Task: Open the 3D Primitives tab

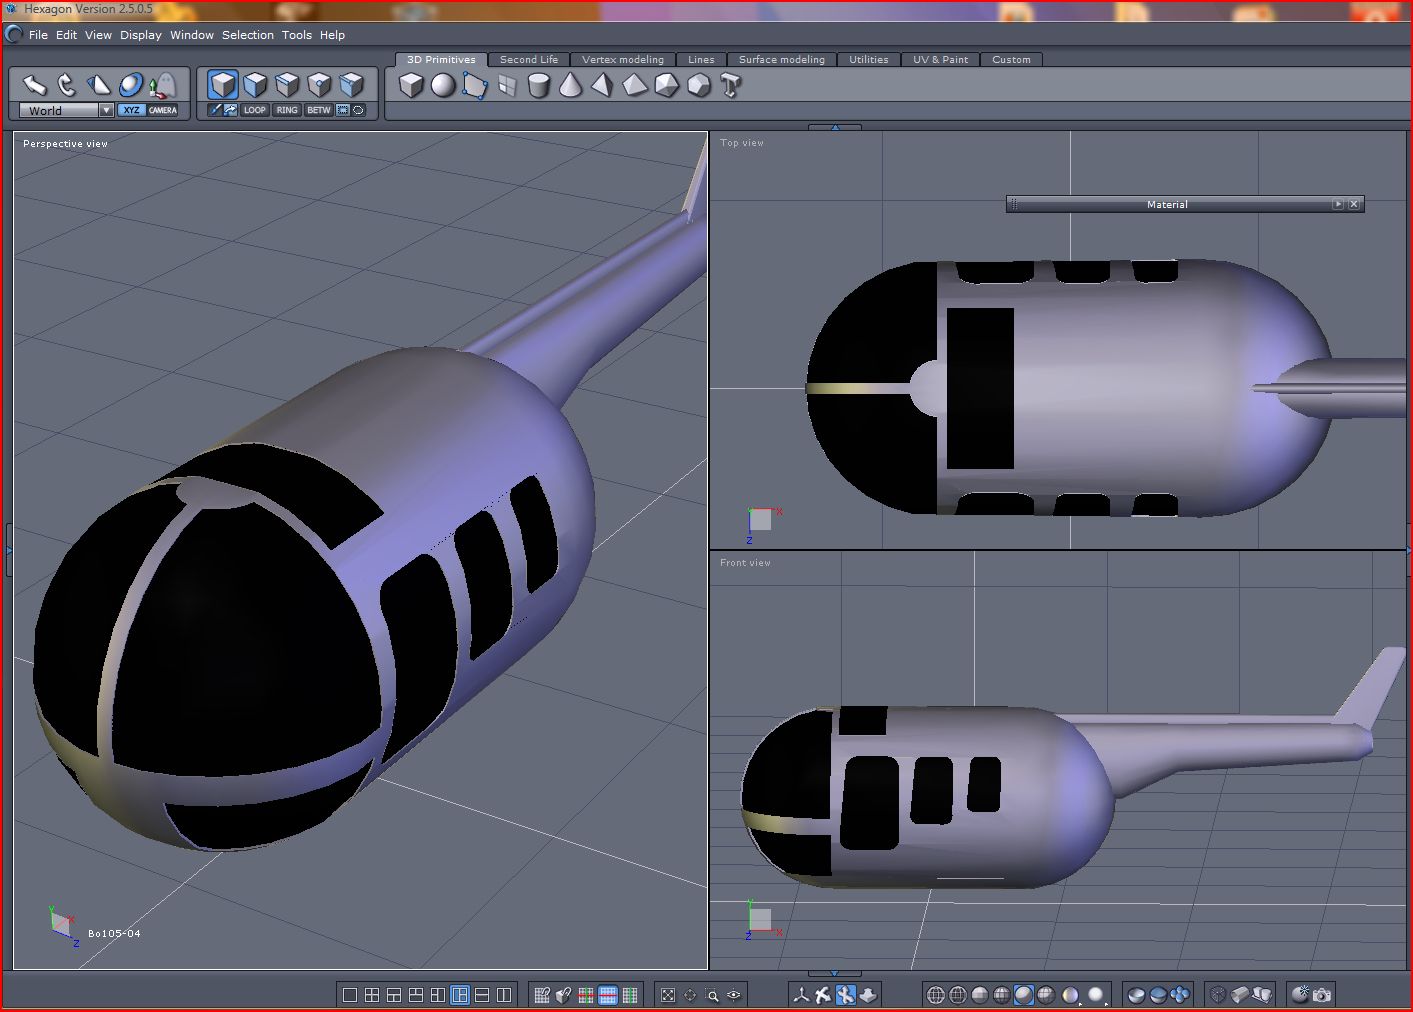Action: coord(441,60)
